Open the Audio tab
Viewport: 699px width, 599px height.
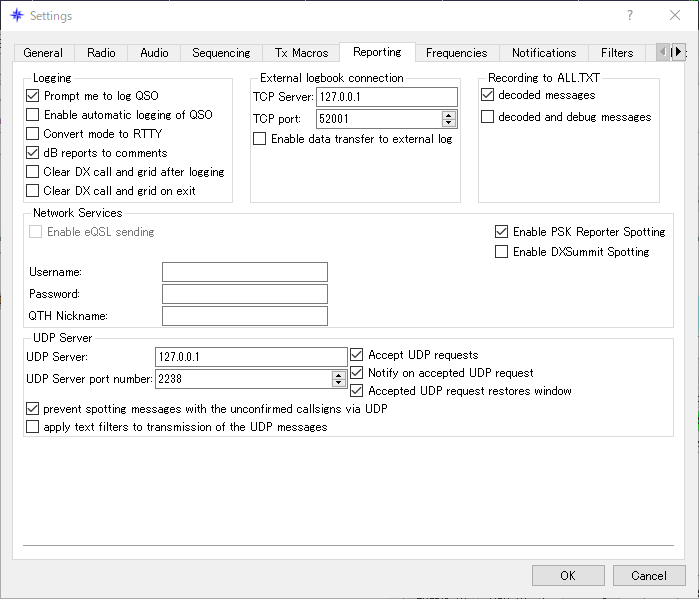tap(154, 53)
